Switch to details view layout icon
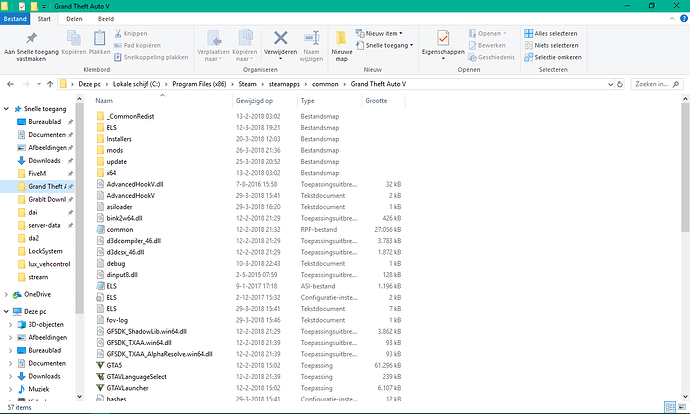 click(x=670, y=407)
